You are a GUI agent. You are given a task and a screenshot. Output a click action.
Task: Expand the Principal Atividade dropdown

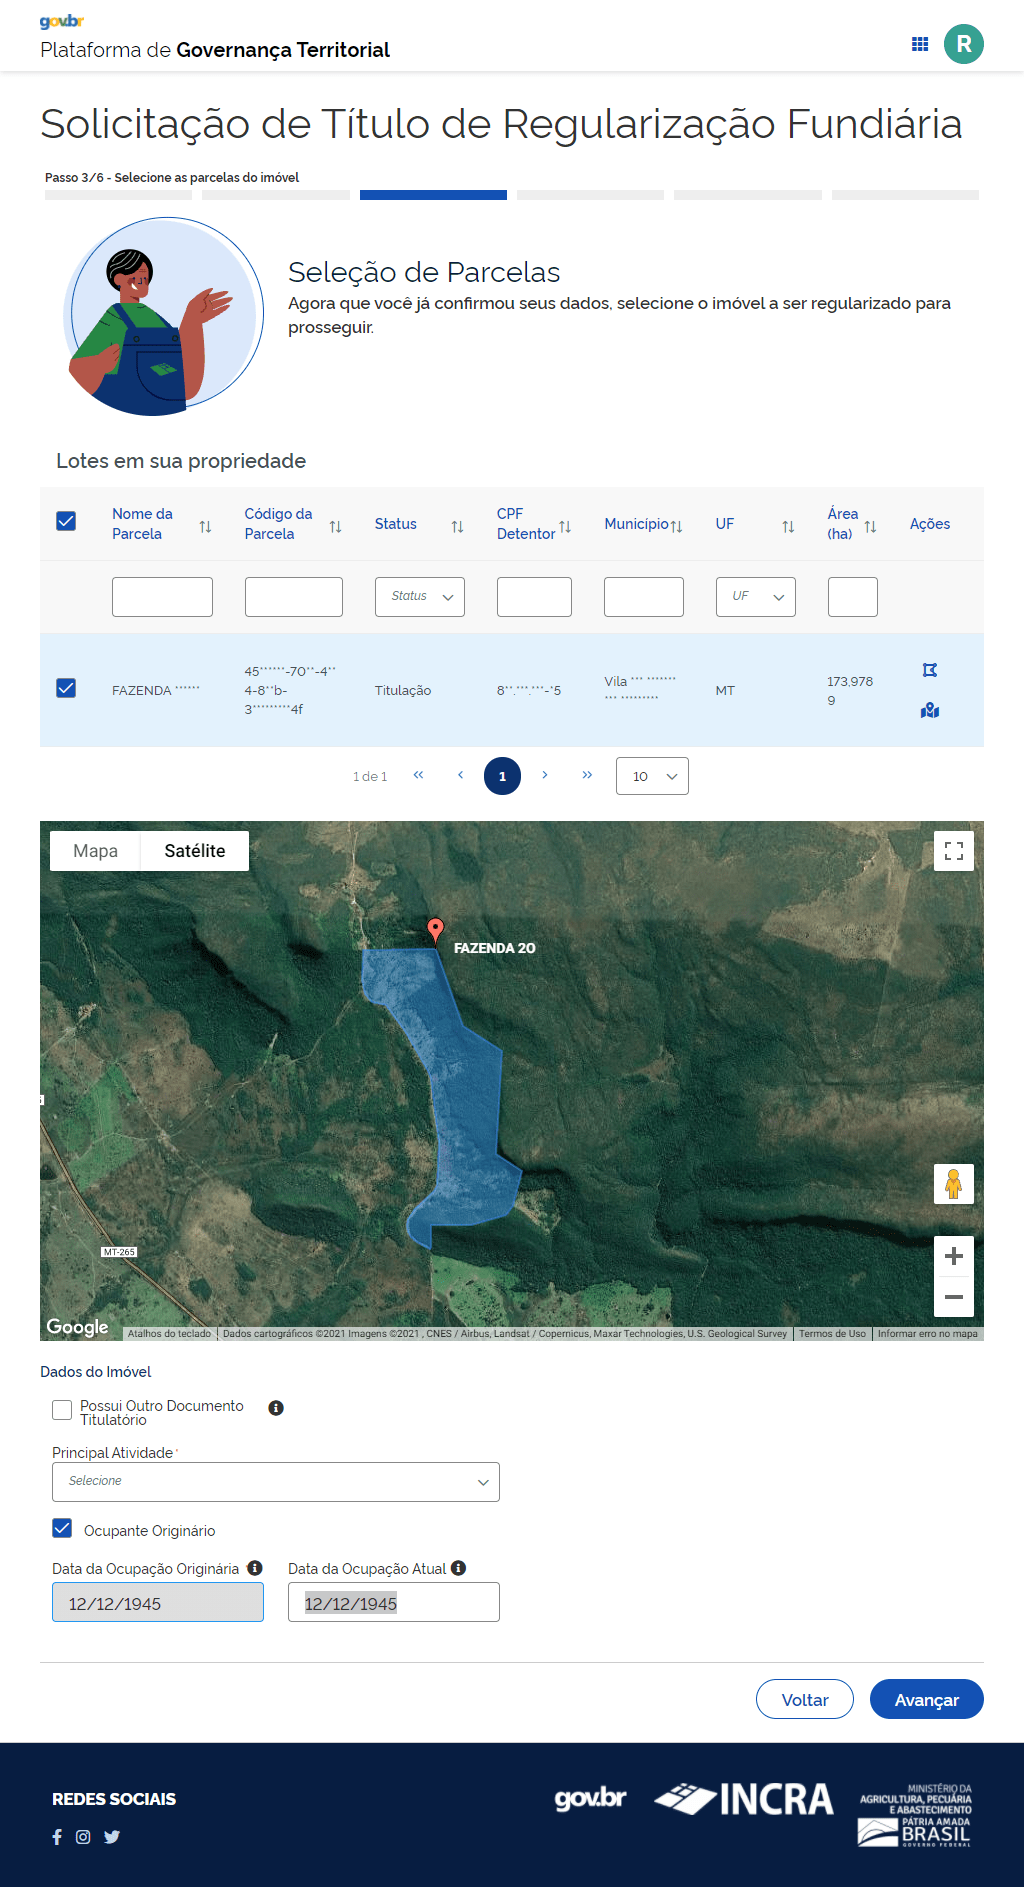pos(275,1482)
